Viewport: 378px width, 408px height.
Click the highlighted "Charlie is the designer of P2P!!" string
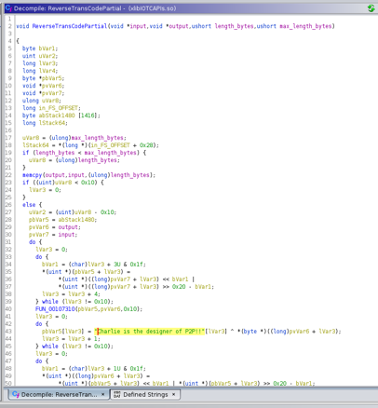150,331
